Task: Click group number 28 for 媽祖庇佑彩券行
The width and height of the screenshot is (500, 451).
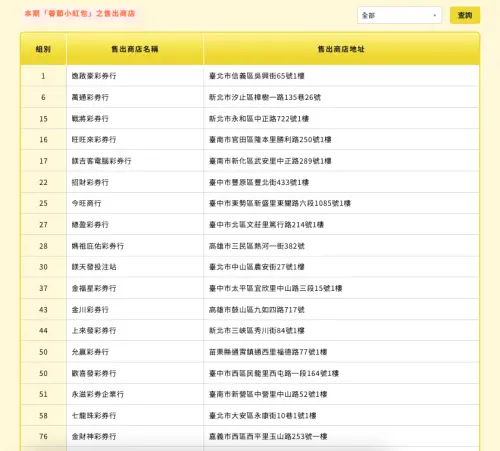Action: 43,246
